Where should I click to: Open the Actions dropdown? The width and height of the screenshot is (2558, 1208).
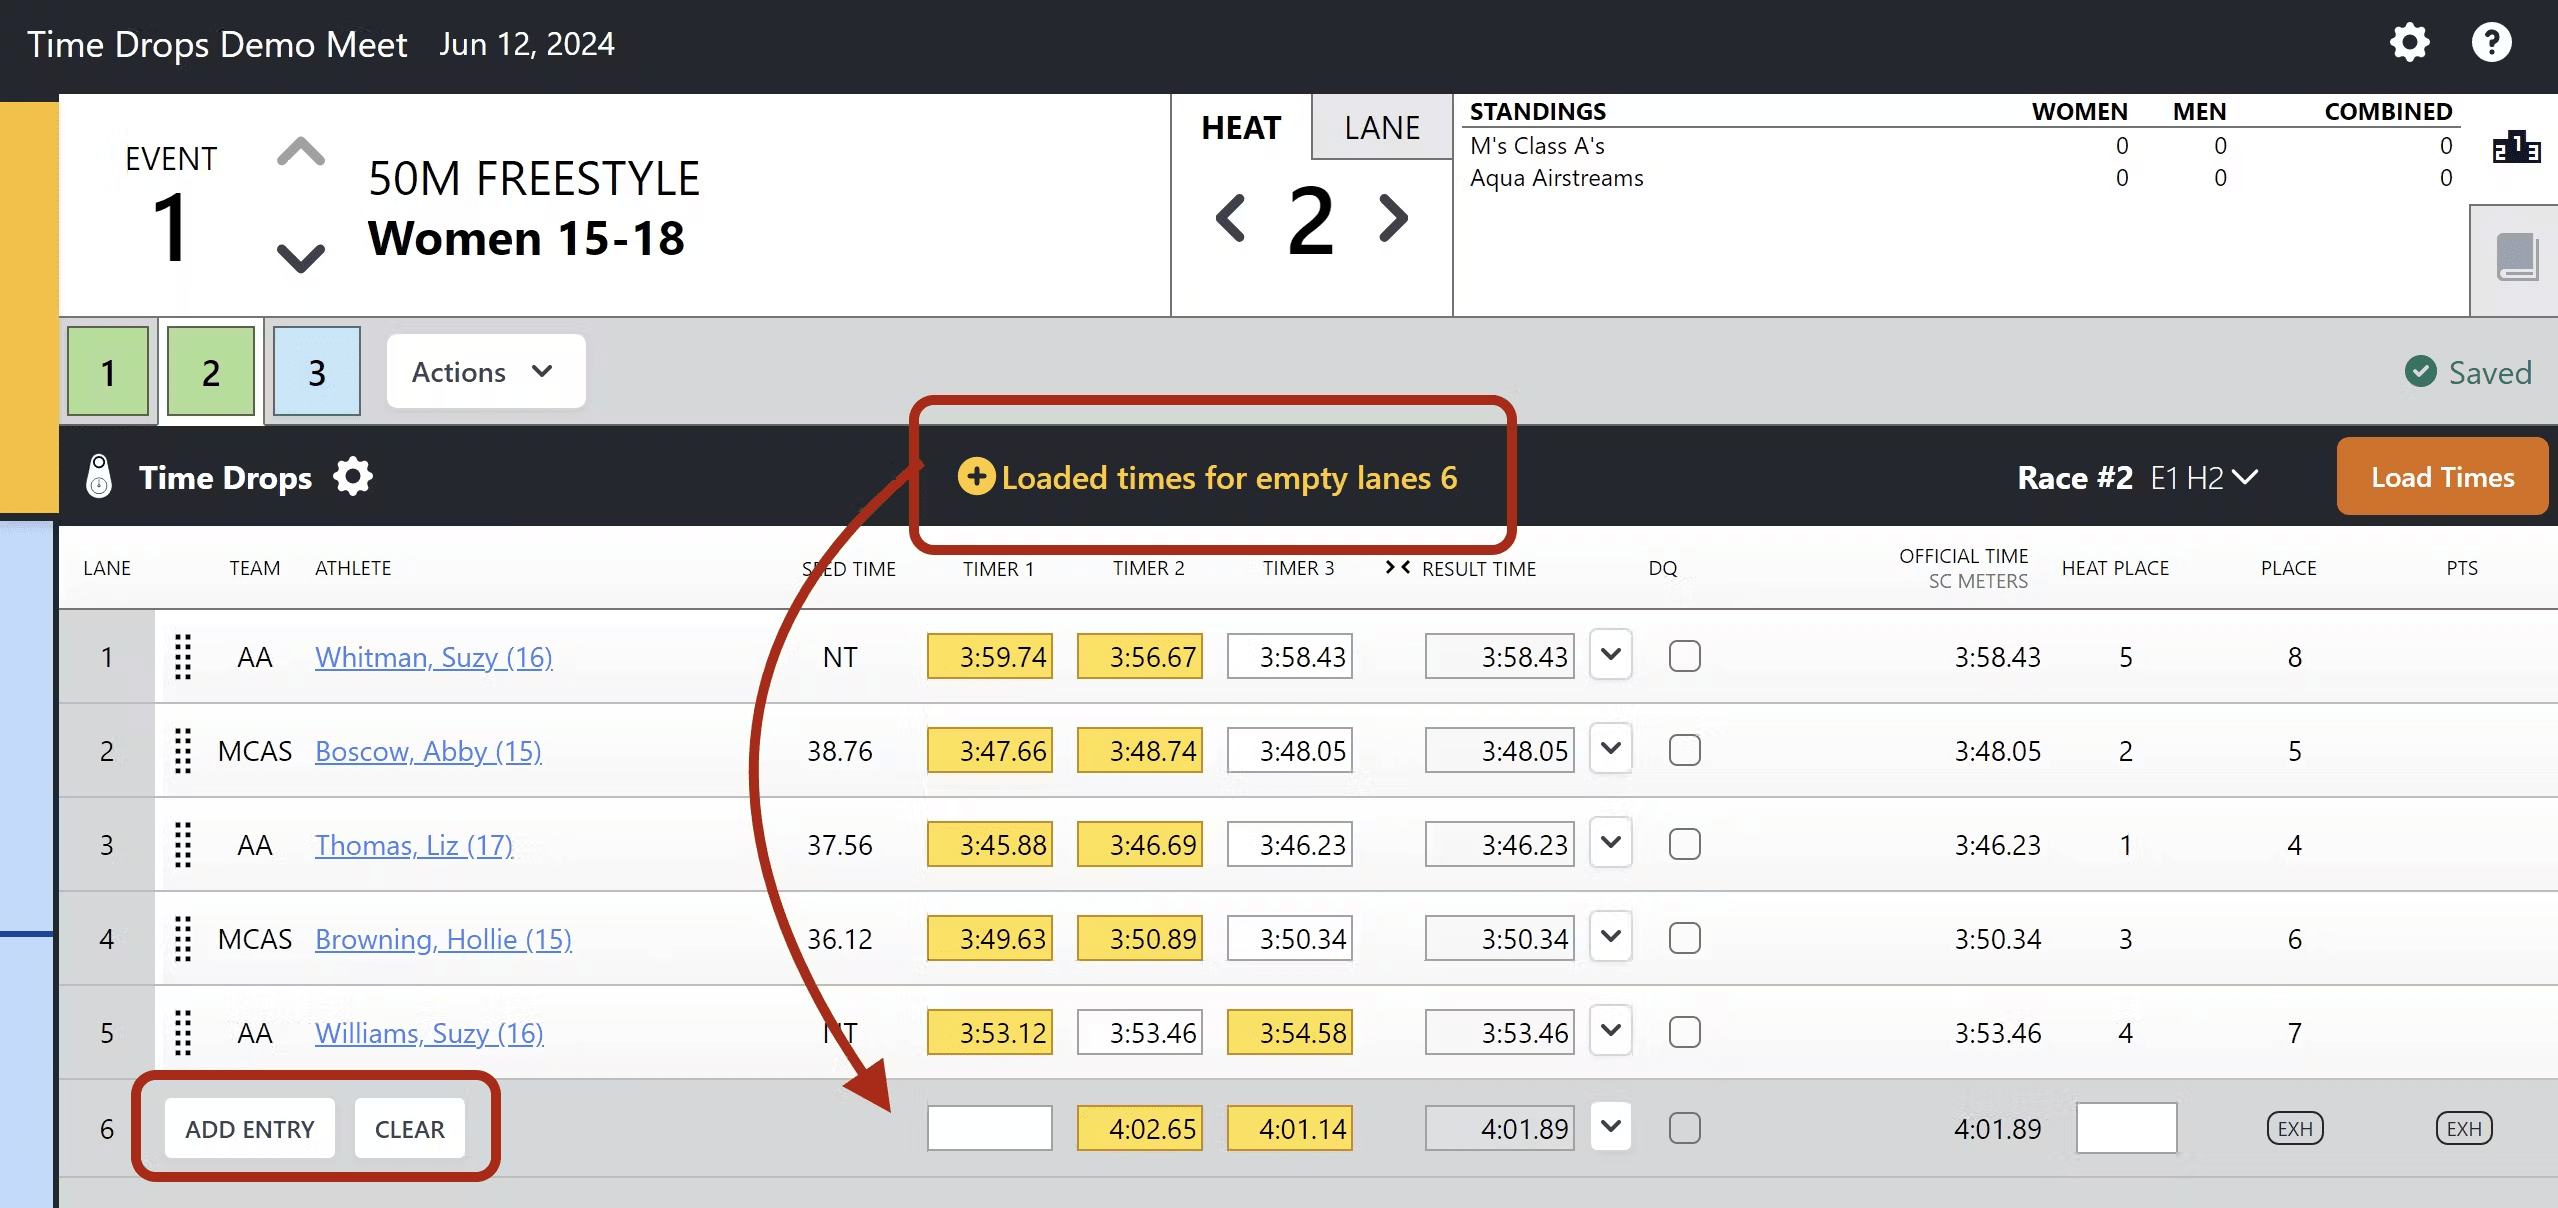[485, 372]
